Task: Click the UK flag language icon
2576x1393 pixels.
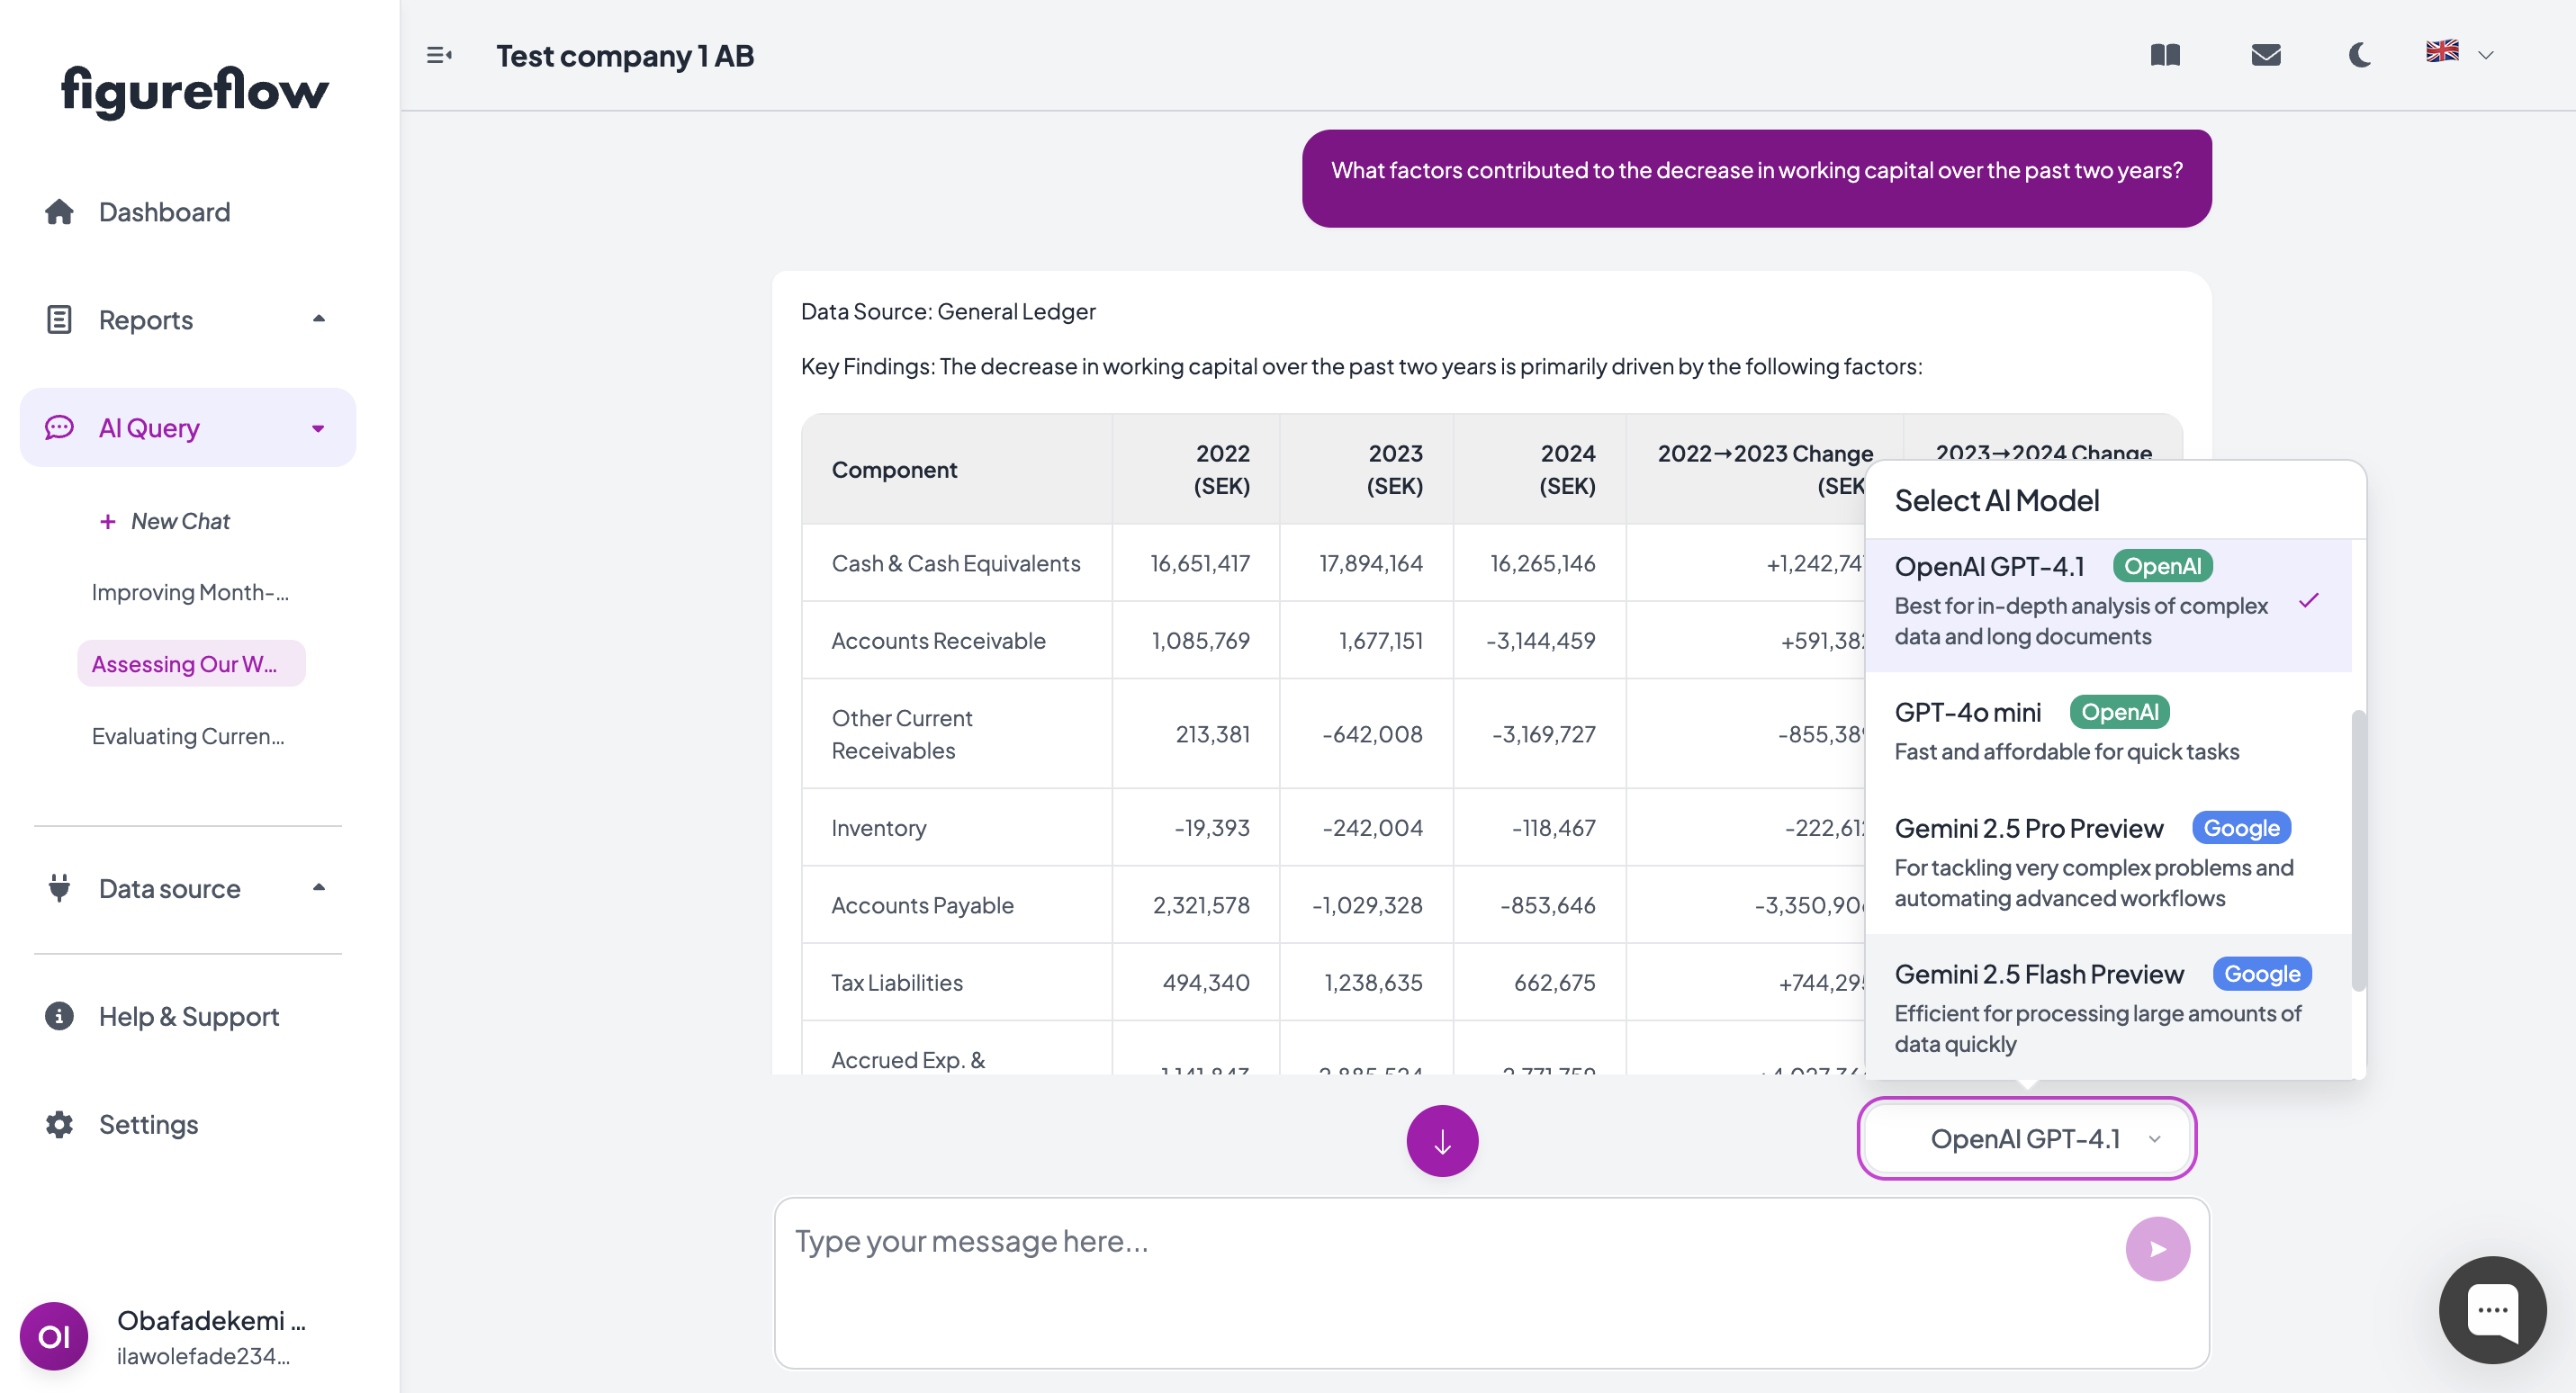Action: 2442,51
